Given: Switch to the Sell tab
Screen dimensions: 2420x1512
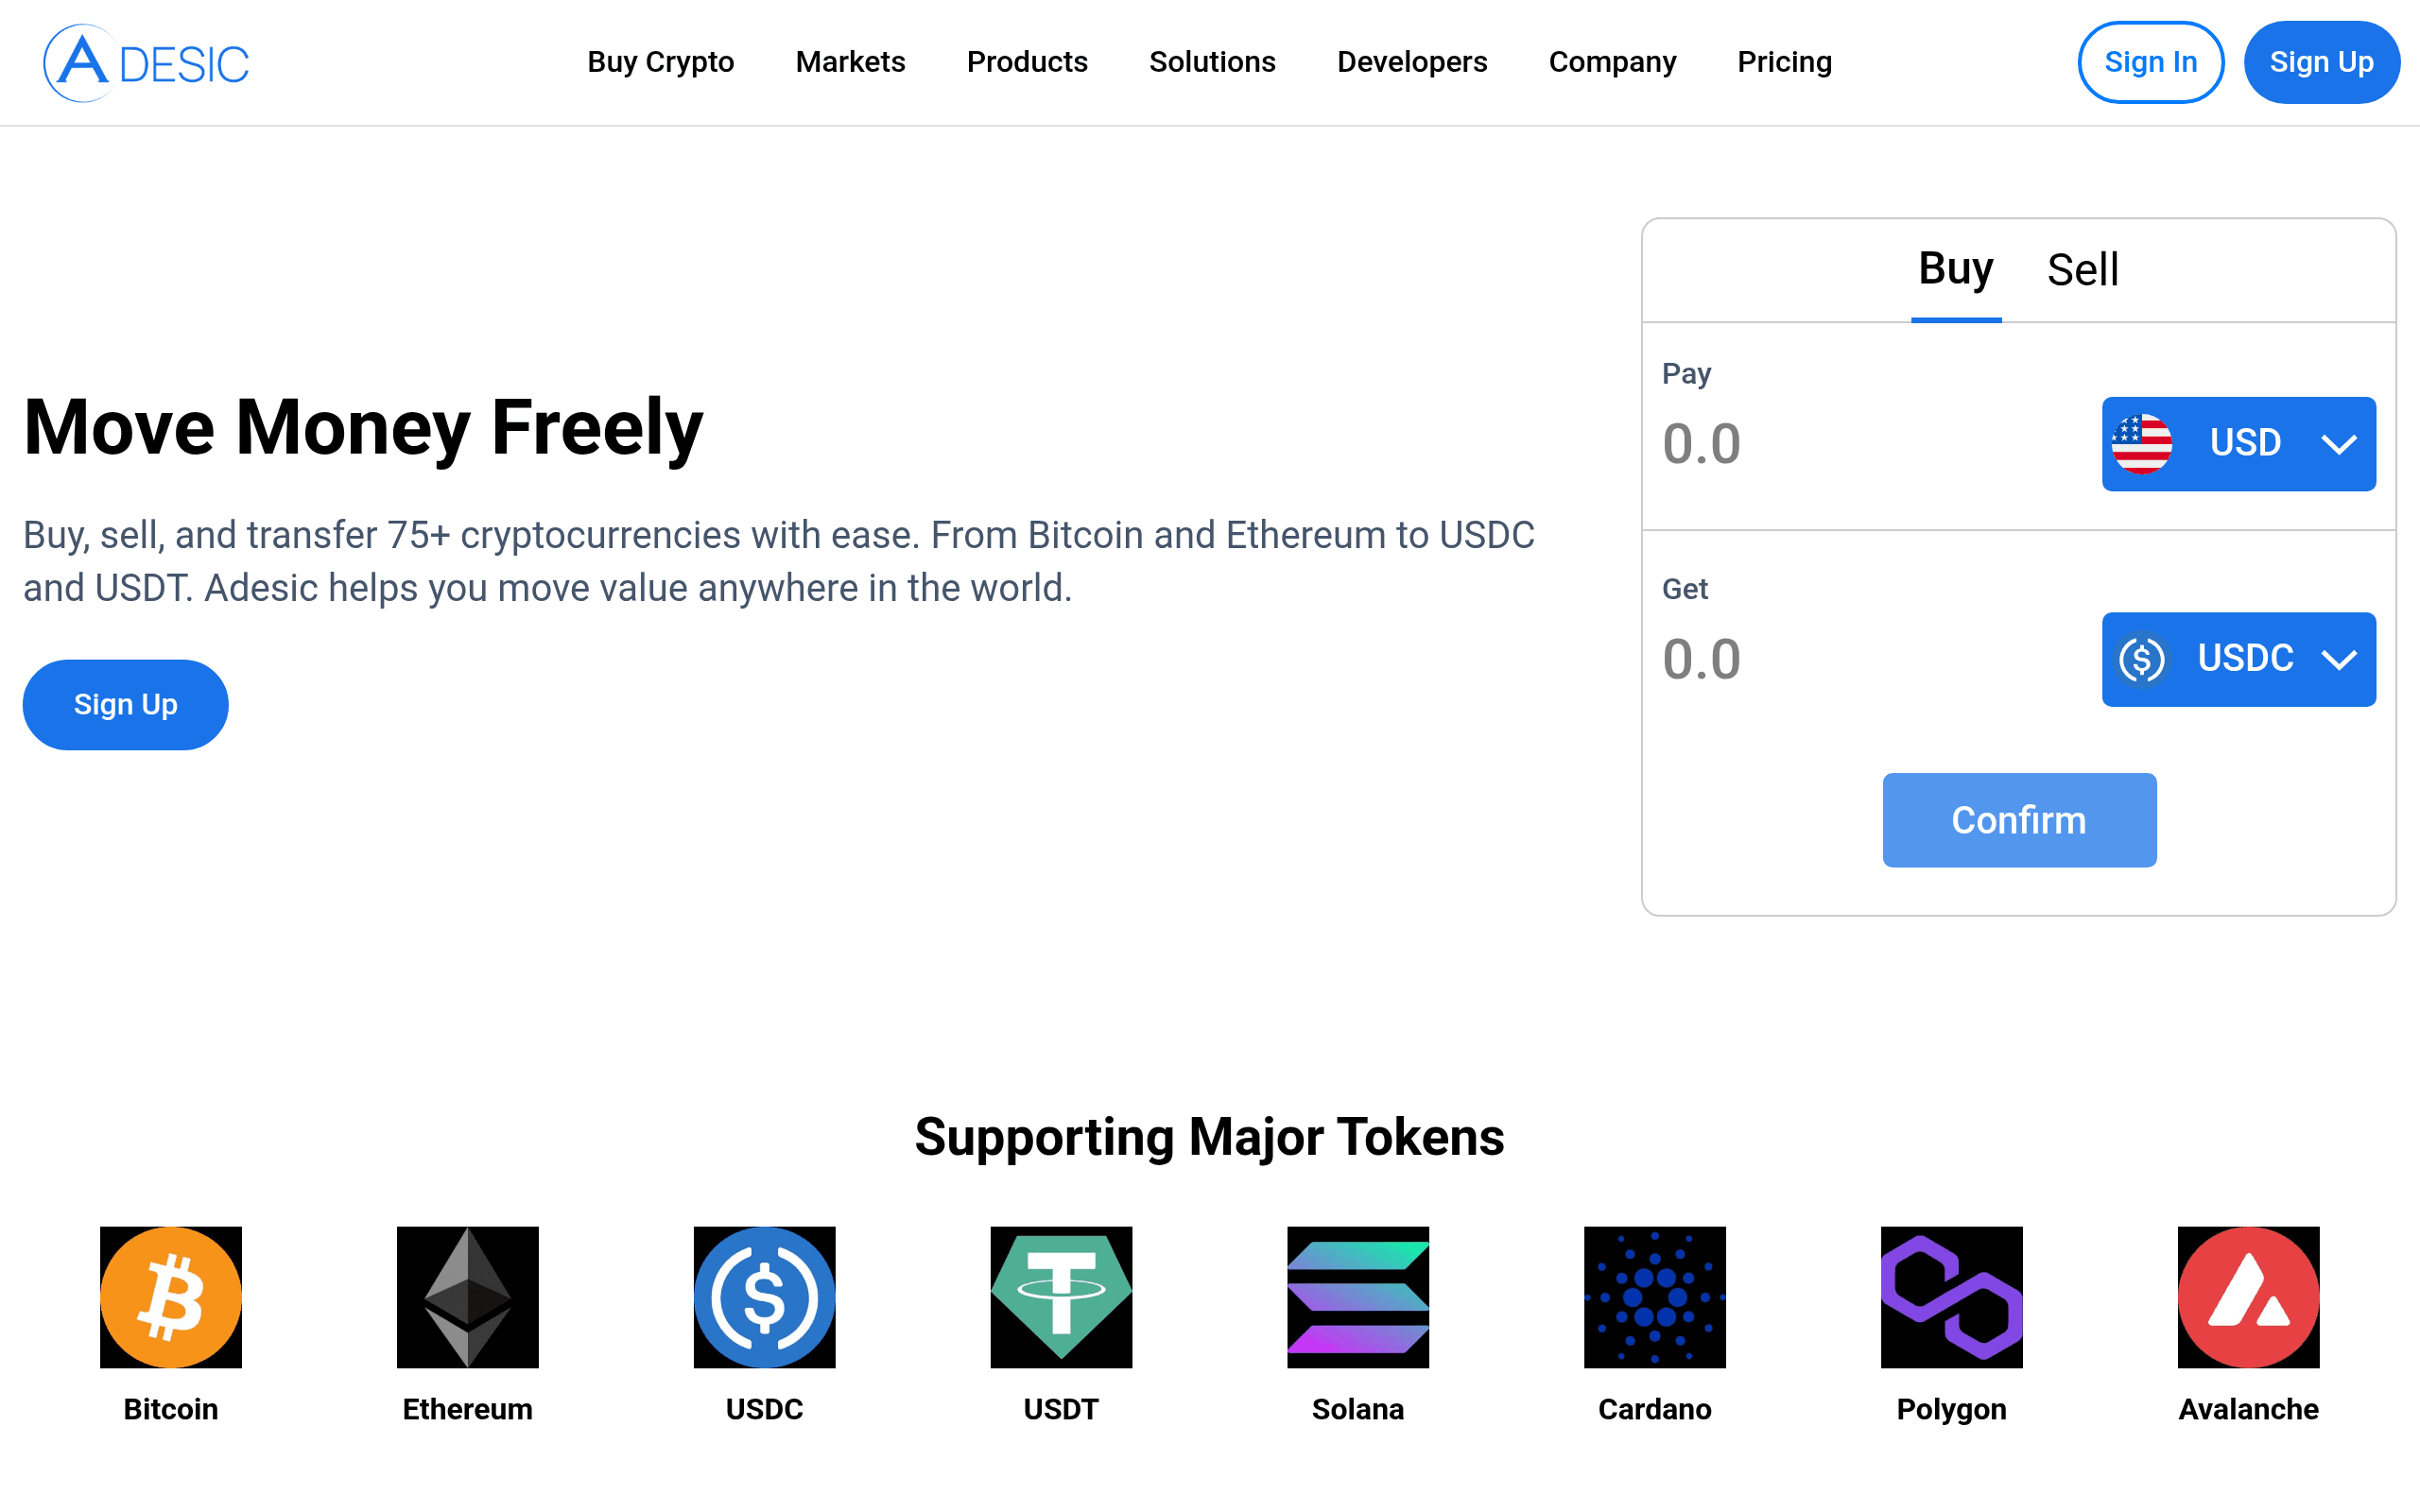Looking at the screenshot, I should tap(2082, 270).
